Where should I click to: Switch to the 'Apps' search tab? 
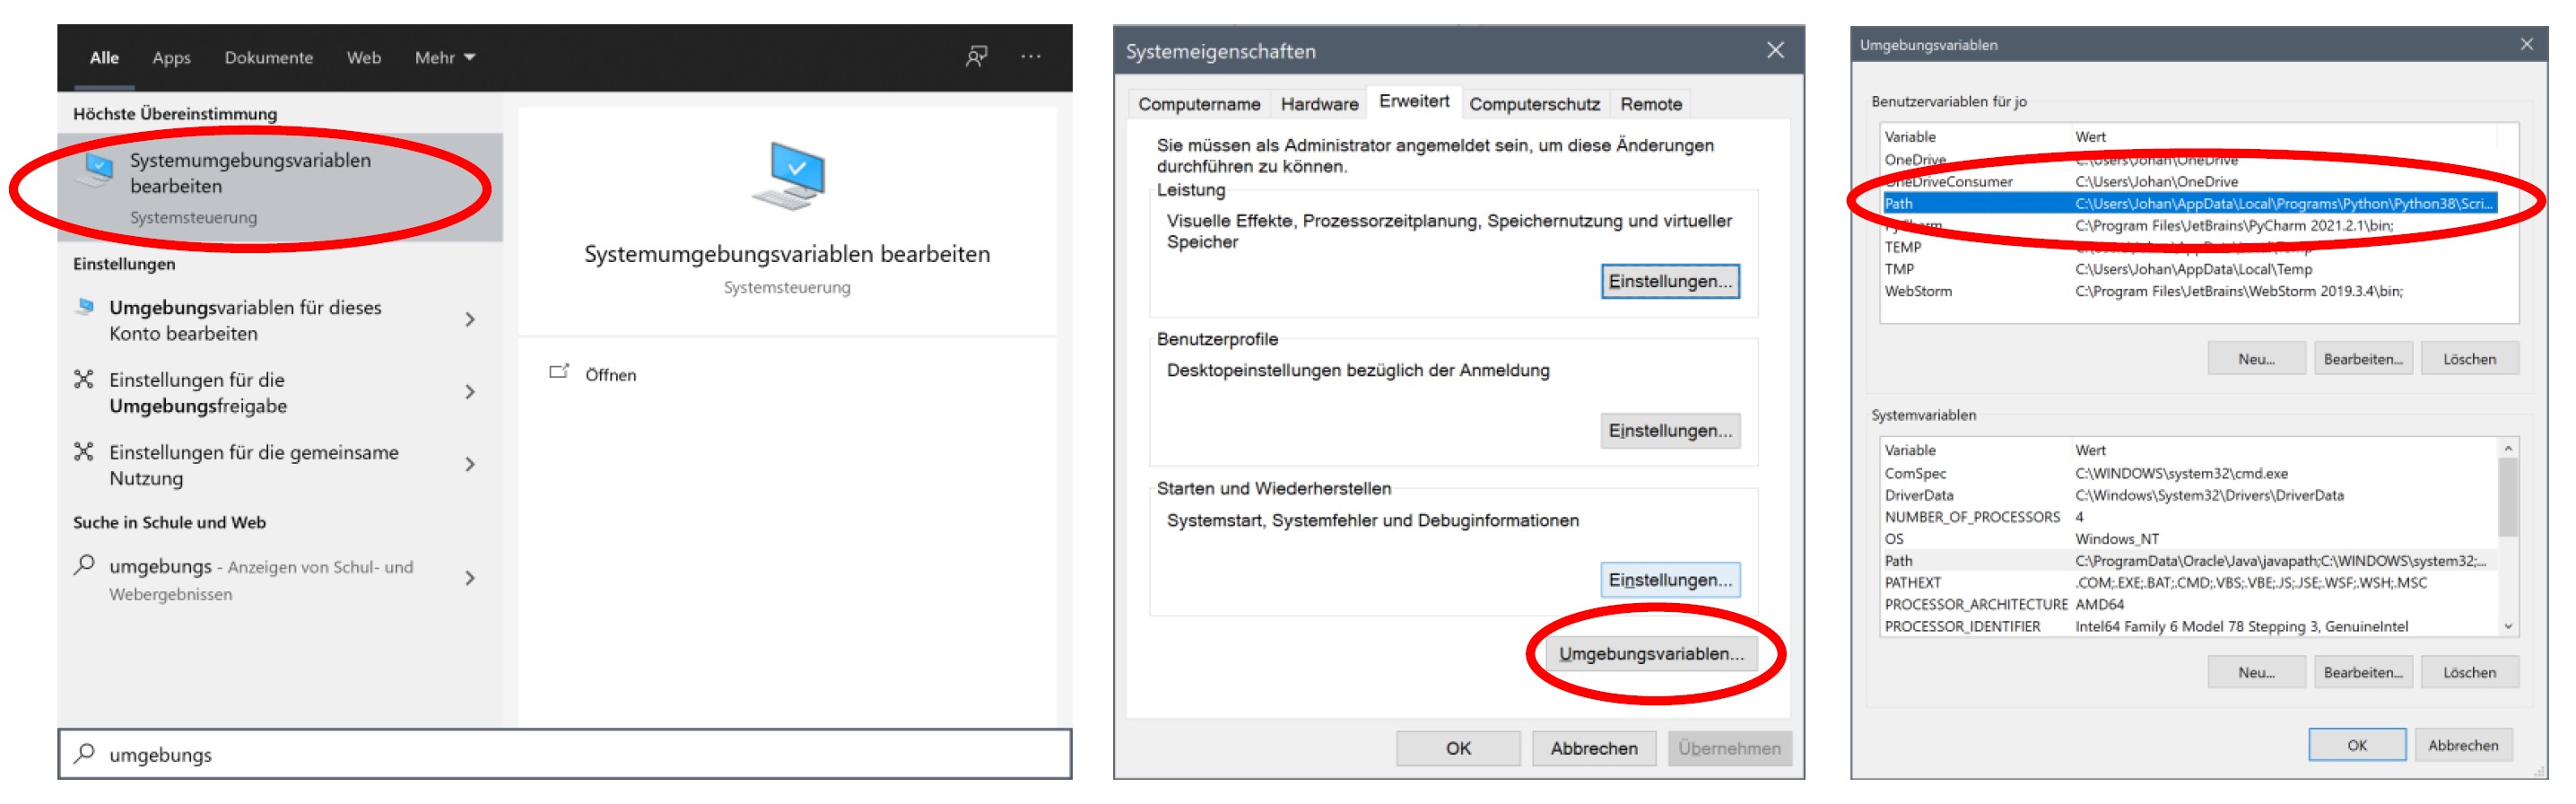point(171,58)
